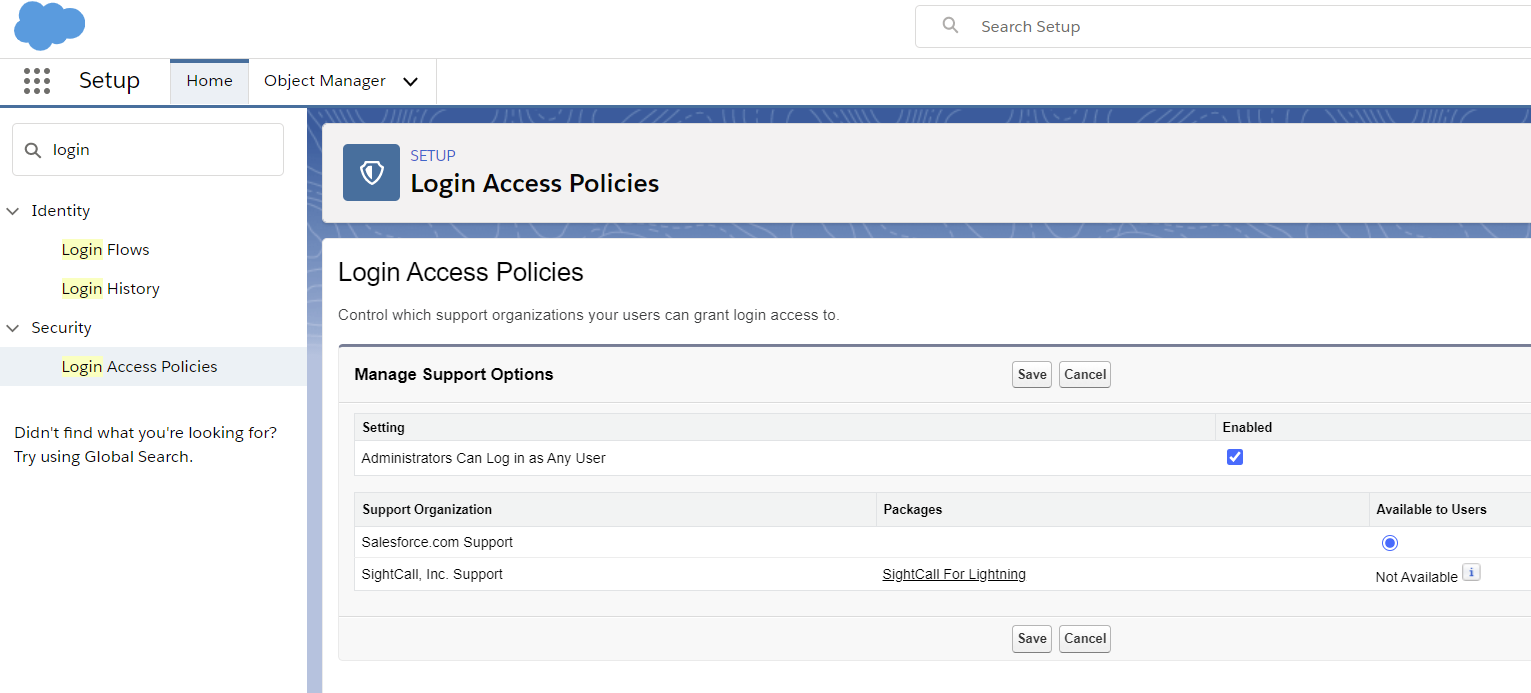Select Salesforce.com Support radio button
The image size is (1531, 693).
pyautogui.click(x=1390, y=543)
